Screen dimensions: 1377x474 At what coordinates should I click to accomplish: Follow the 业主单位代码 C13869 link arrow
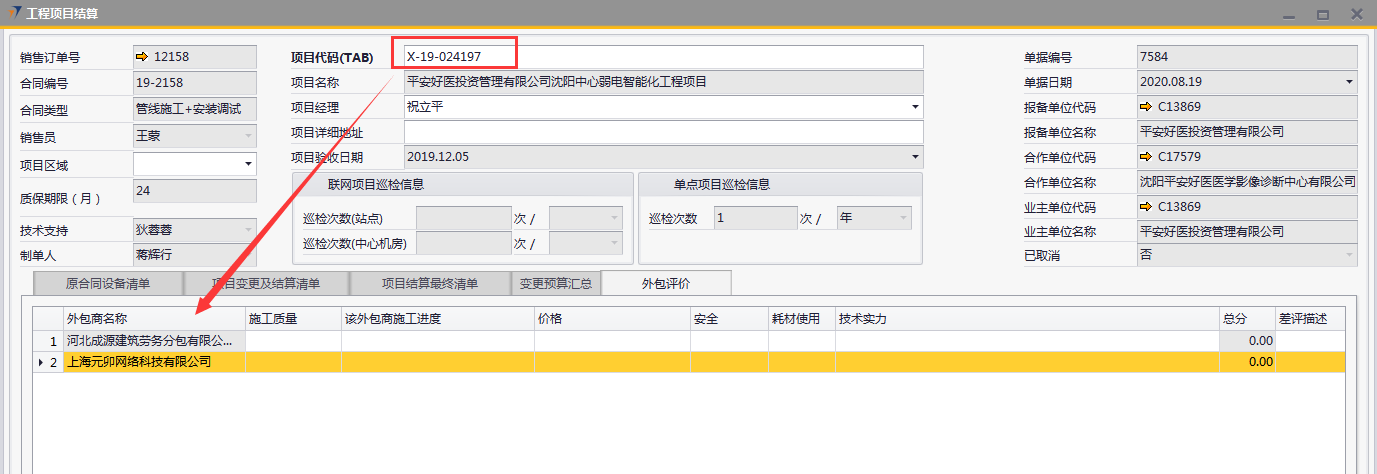pos(1146,207)
